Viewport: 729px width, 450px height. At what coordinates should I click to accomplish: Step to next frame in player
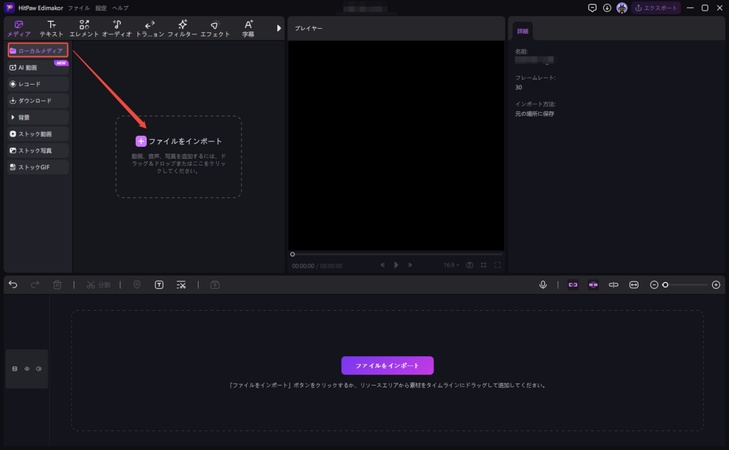tap(410, 265)
